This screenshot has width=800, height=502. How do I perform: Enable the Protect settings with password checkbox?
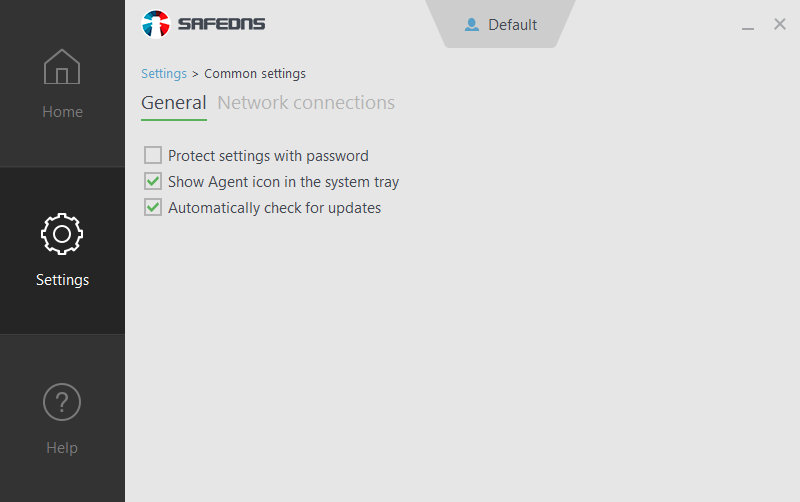(x=153, y=155)
